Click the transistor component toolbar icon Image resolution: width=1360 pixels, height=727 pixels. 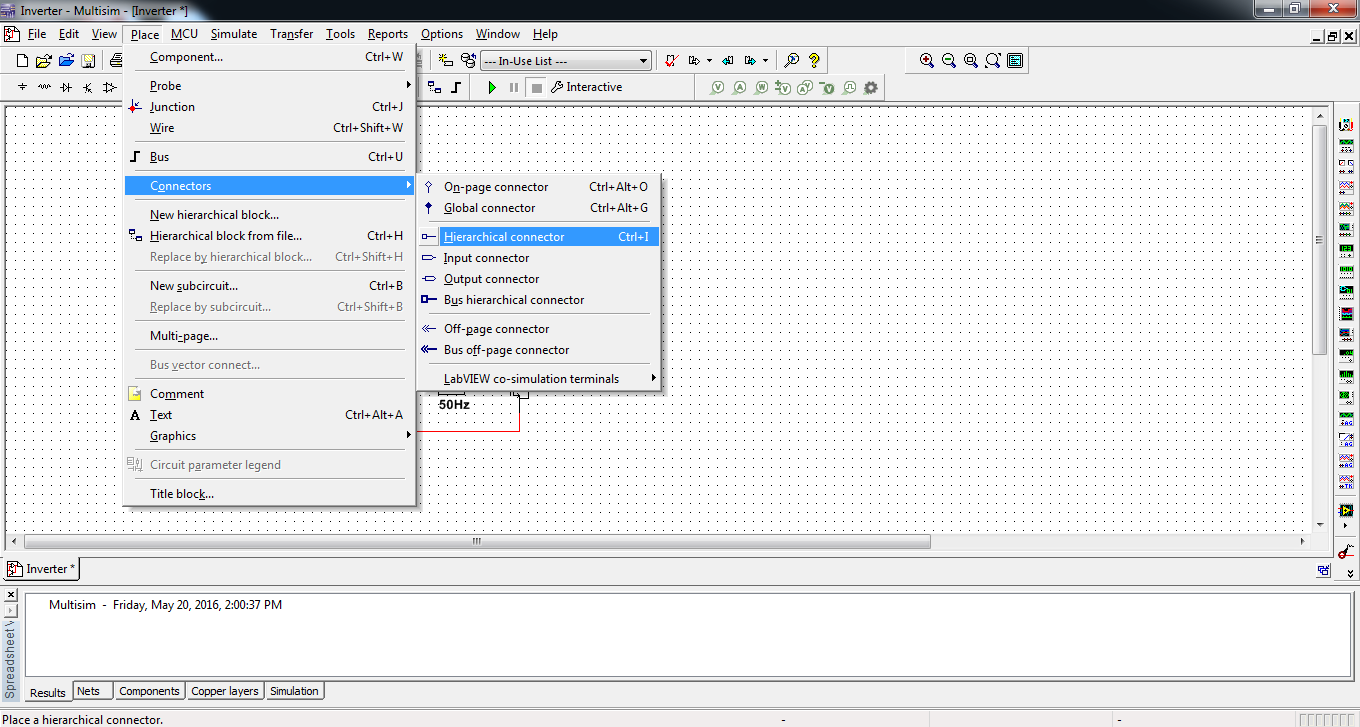click(88, 88)
